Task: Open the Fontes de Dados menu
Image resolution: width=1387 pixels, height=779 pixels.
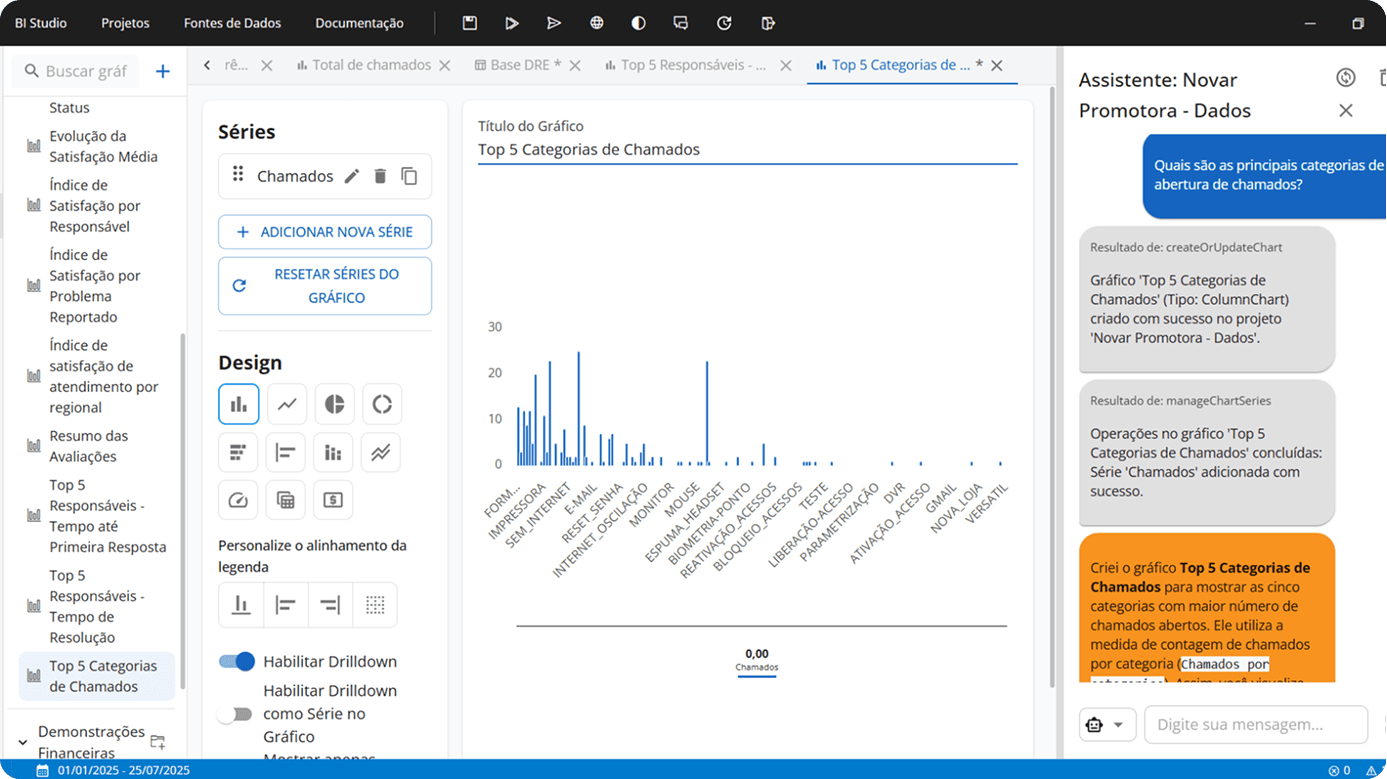Action: click(x=232, y=23)
